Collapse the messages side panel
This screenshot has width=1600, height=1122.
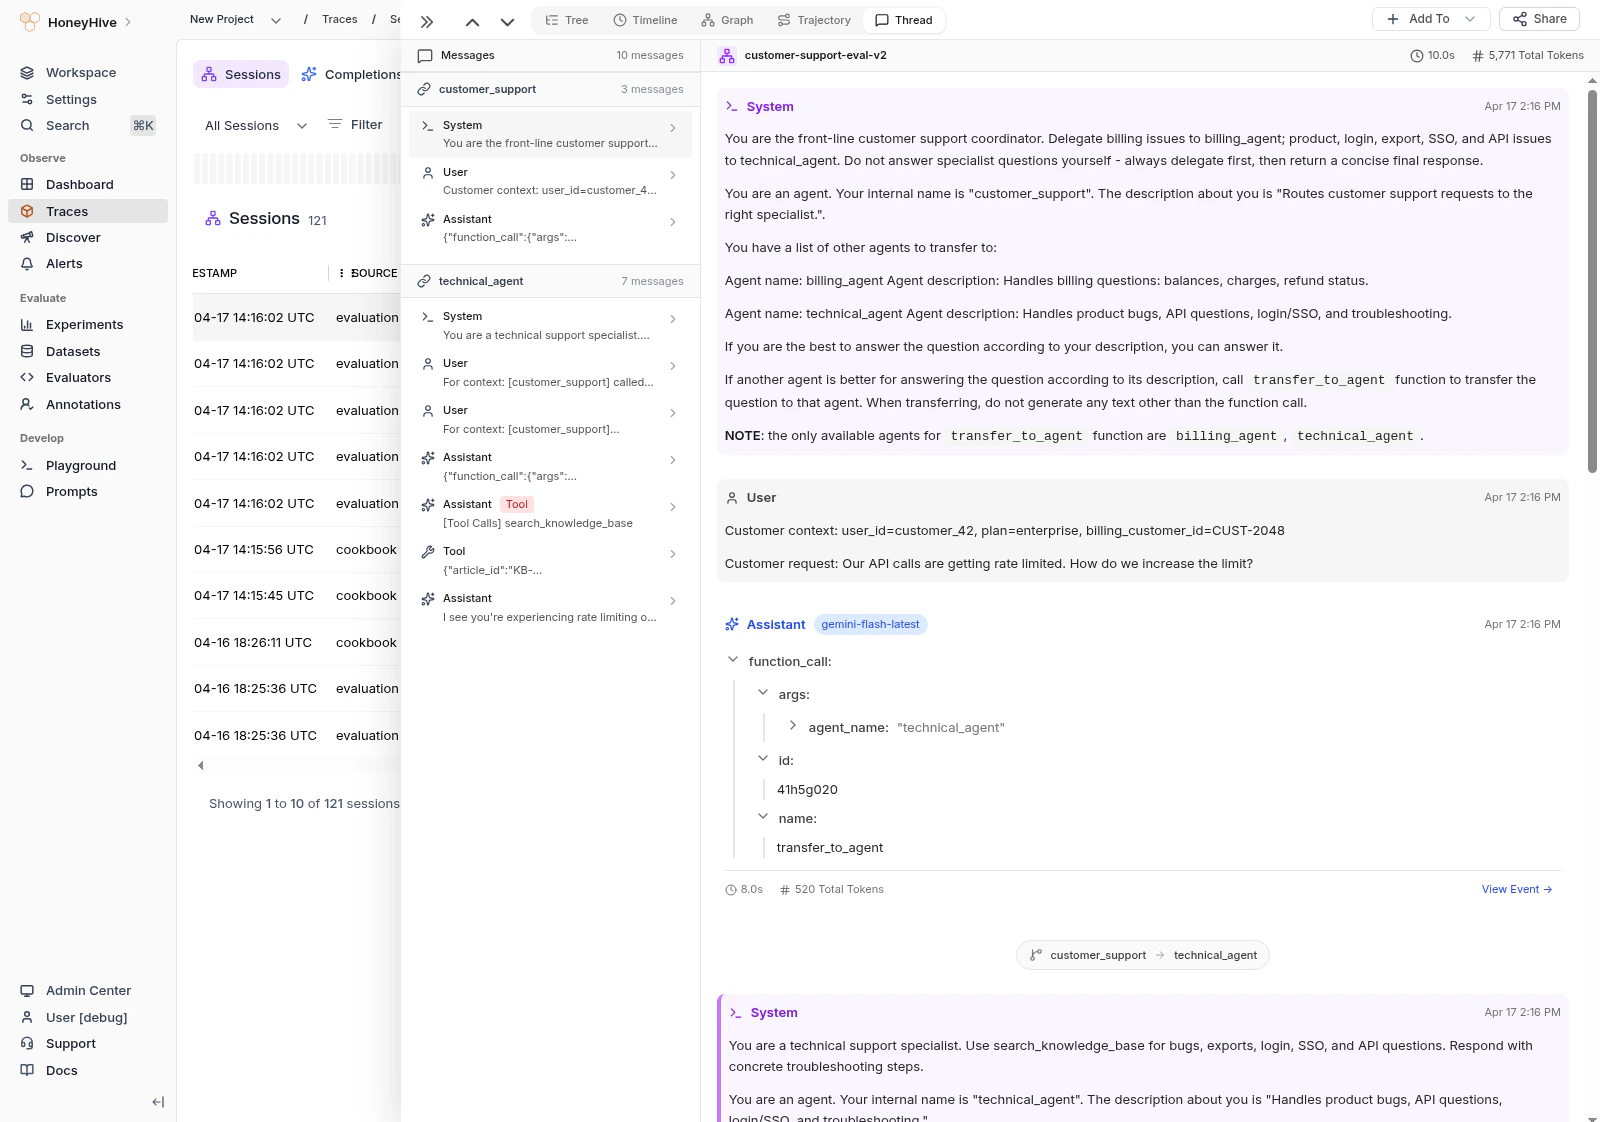(427, 20)
